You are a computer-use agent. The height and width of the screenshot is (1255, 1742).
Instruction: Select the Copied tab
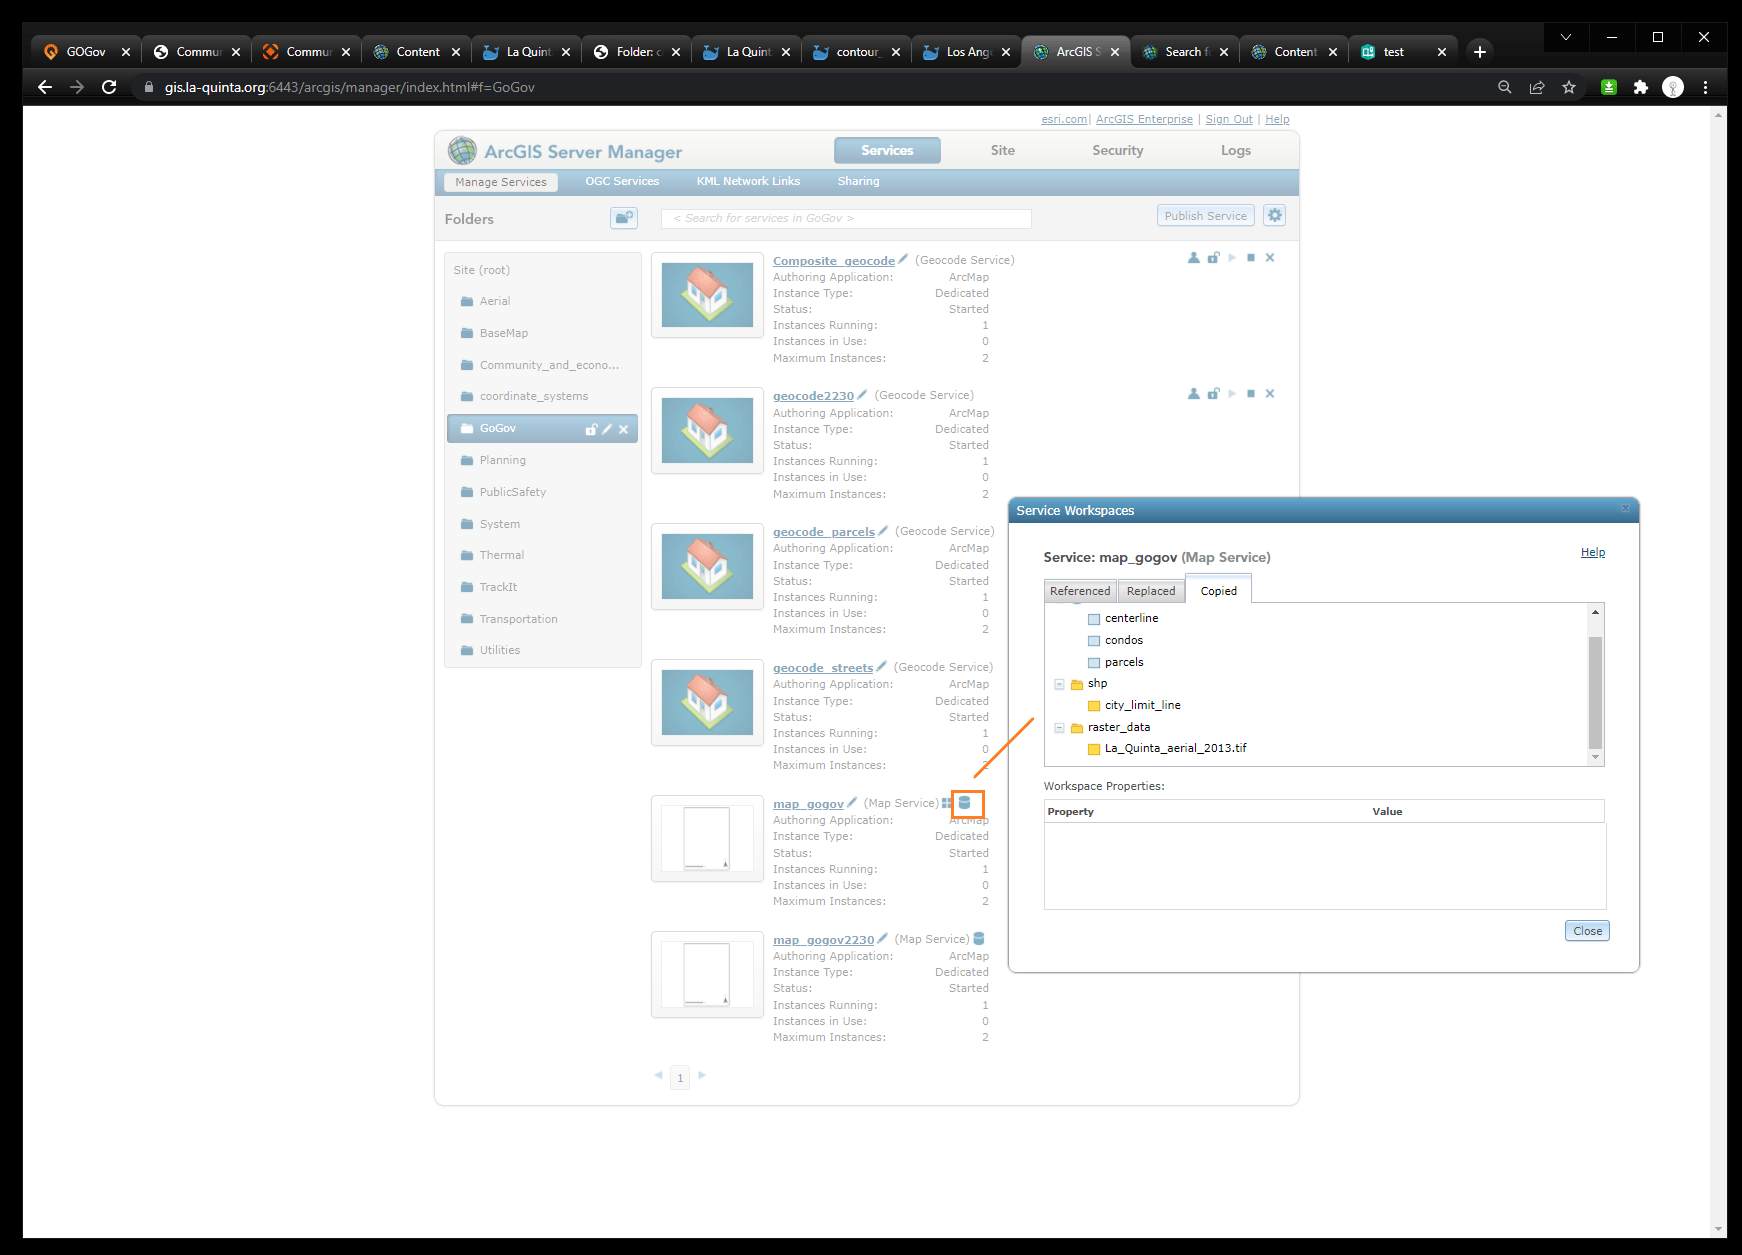(x=1219, y=590)
